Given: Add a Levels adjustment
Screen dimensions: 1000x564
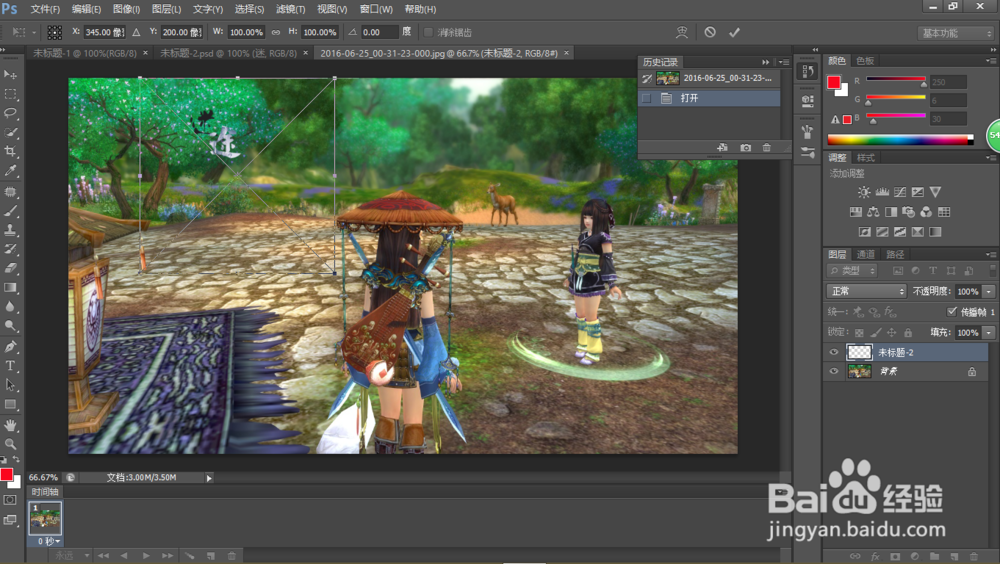Looking at the screenshot, I should coord(882,192).
